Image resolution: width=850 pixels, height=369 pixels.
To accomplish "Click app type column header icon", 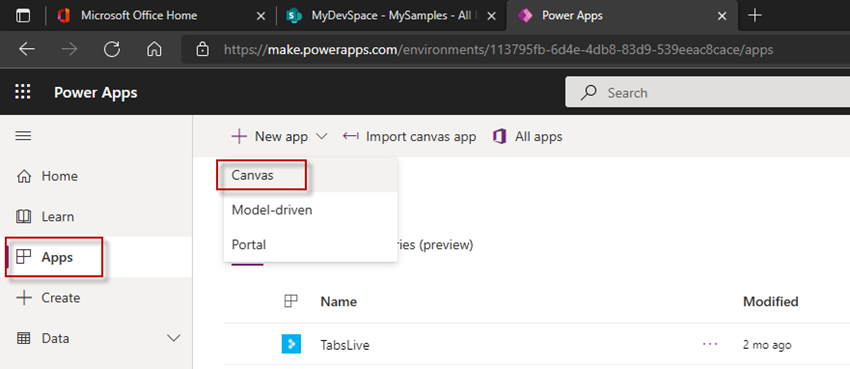I will (x=291, y=301).
